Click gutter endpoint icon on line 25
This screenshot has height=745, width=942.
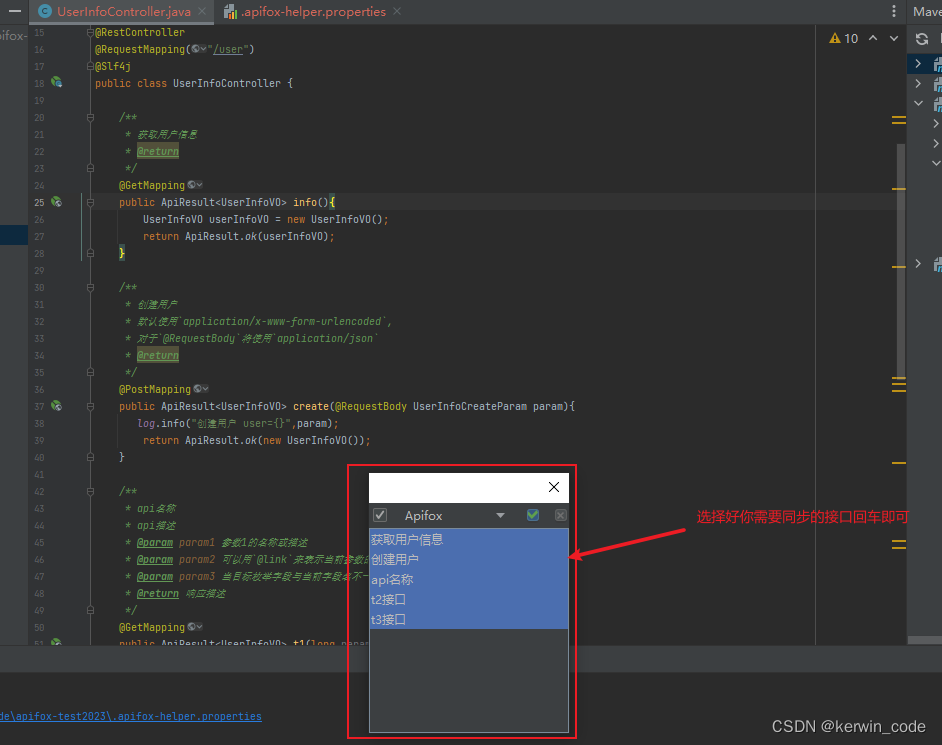pos(56,202)
